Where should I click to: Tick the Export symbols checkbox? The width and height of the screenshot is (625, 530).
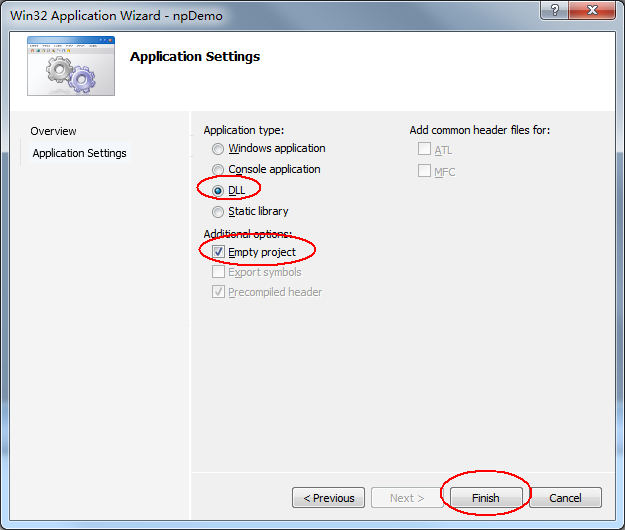click(218, 272)
